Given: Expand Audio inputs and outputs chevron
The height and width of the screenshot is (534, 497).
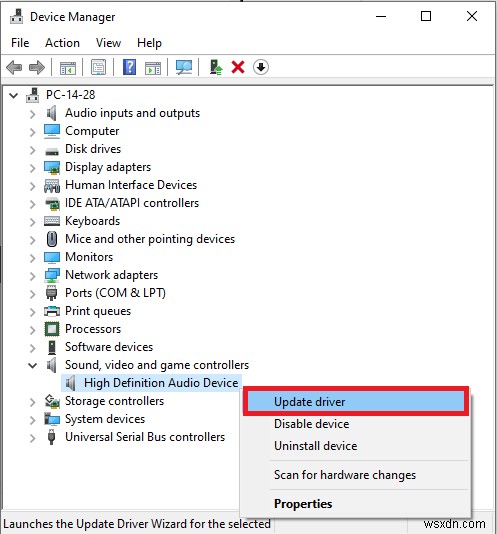Looking at the screenshot, I should (33, 114).
